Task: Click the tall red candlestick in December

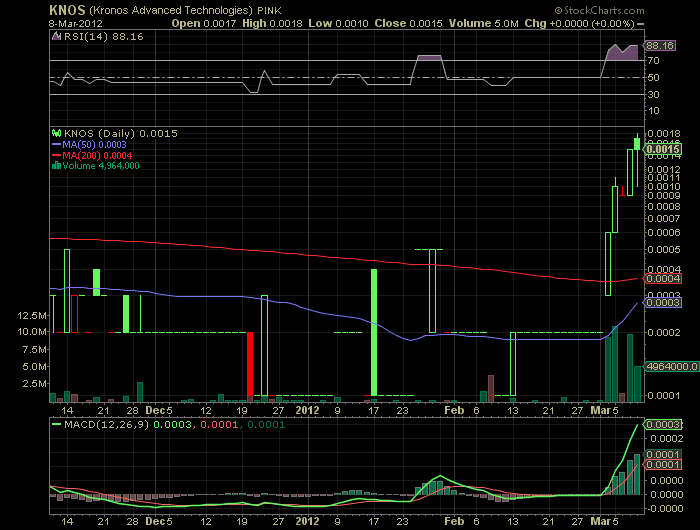Action: tap(250, 364)
